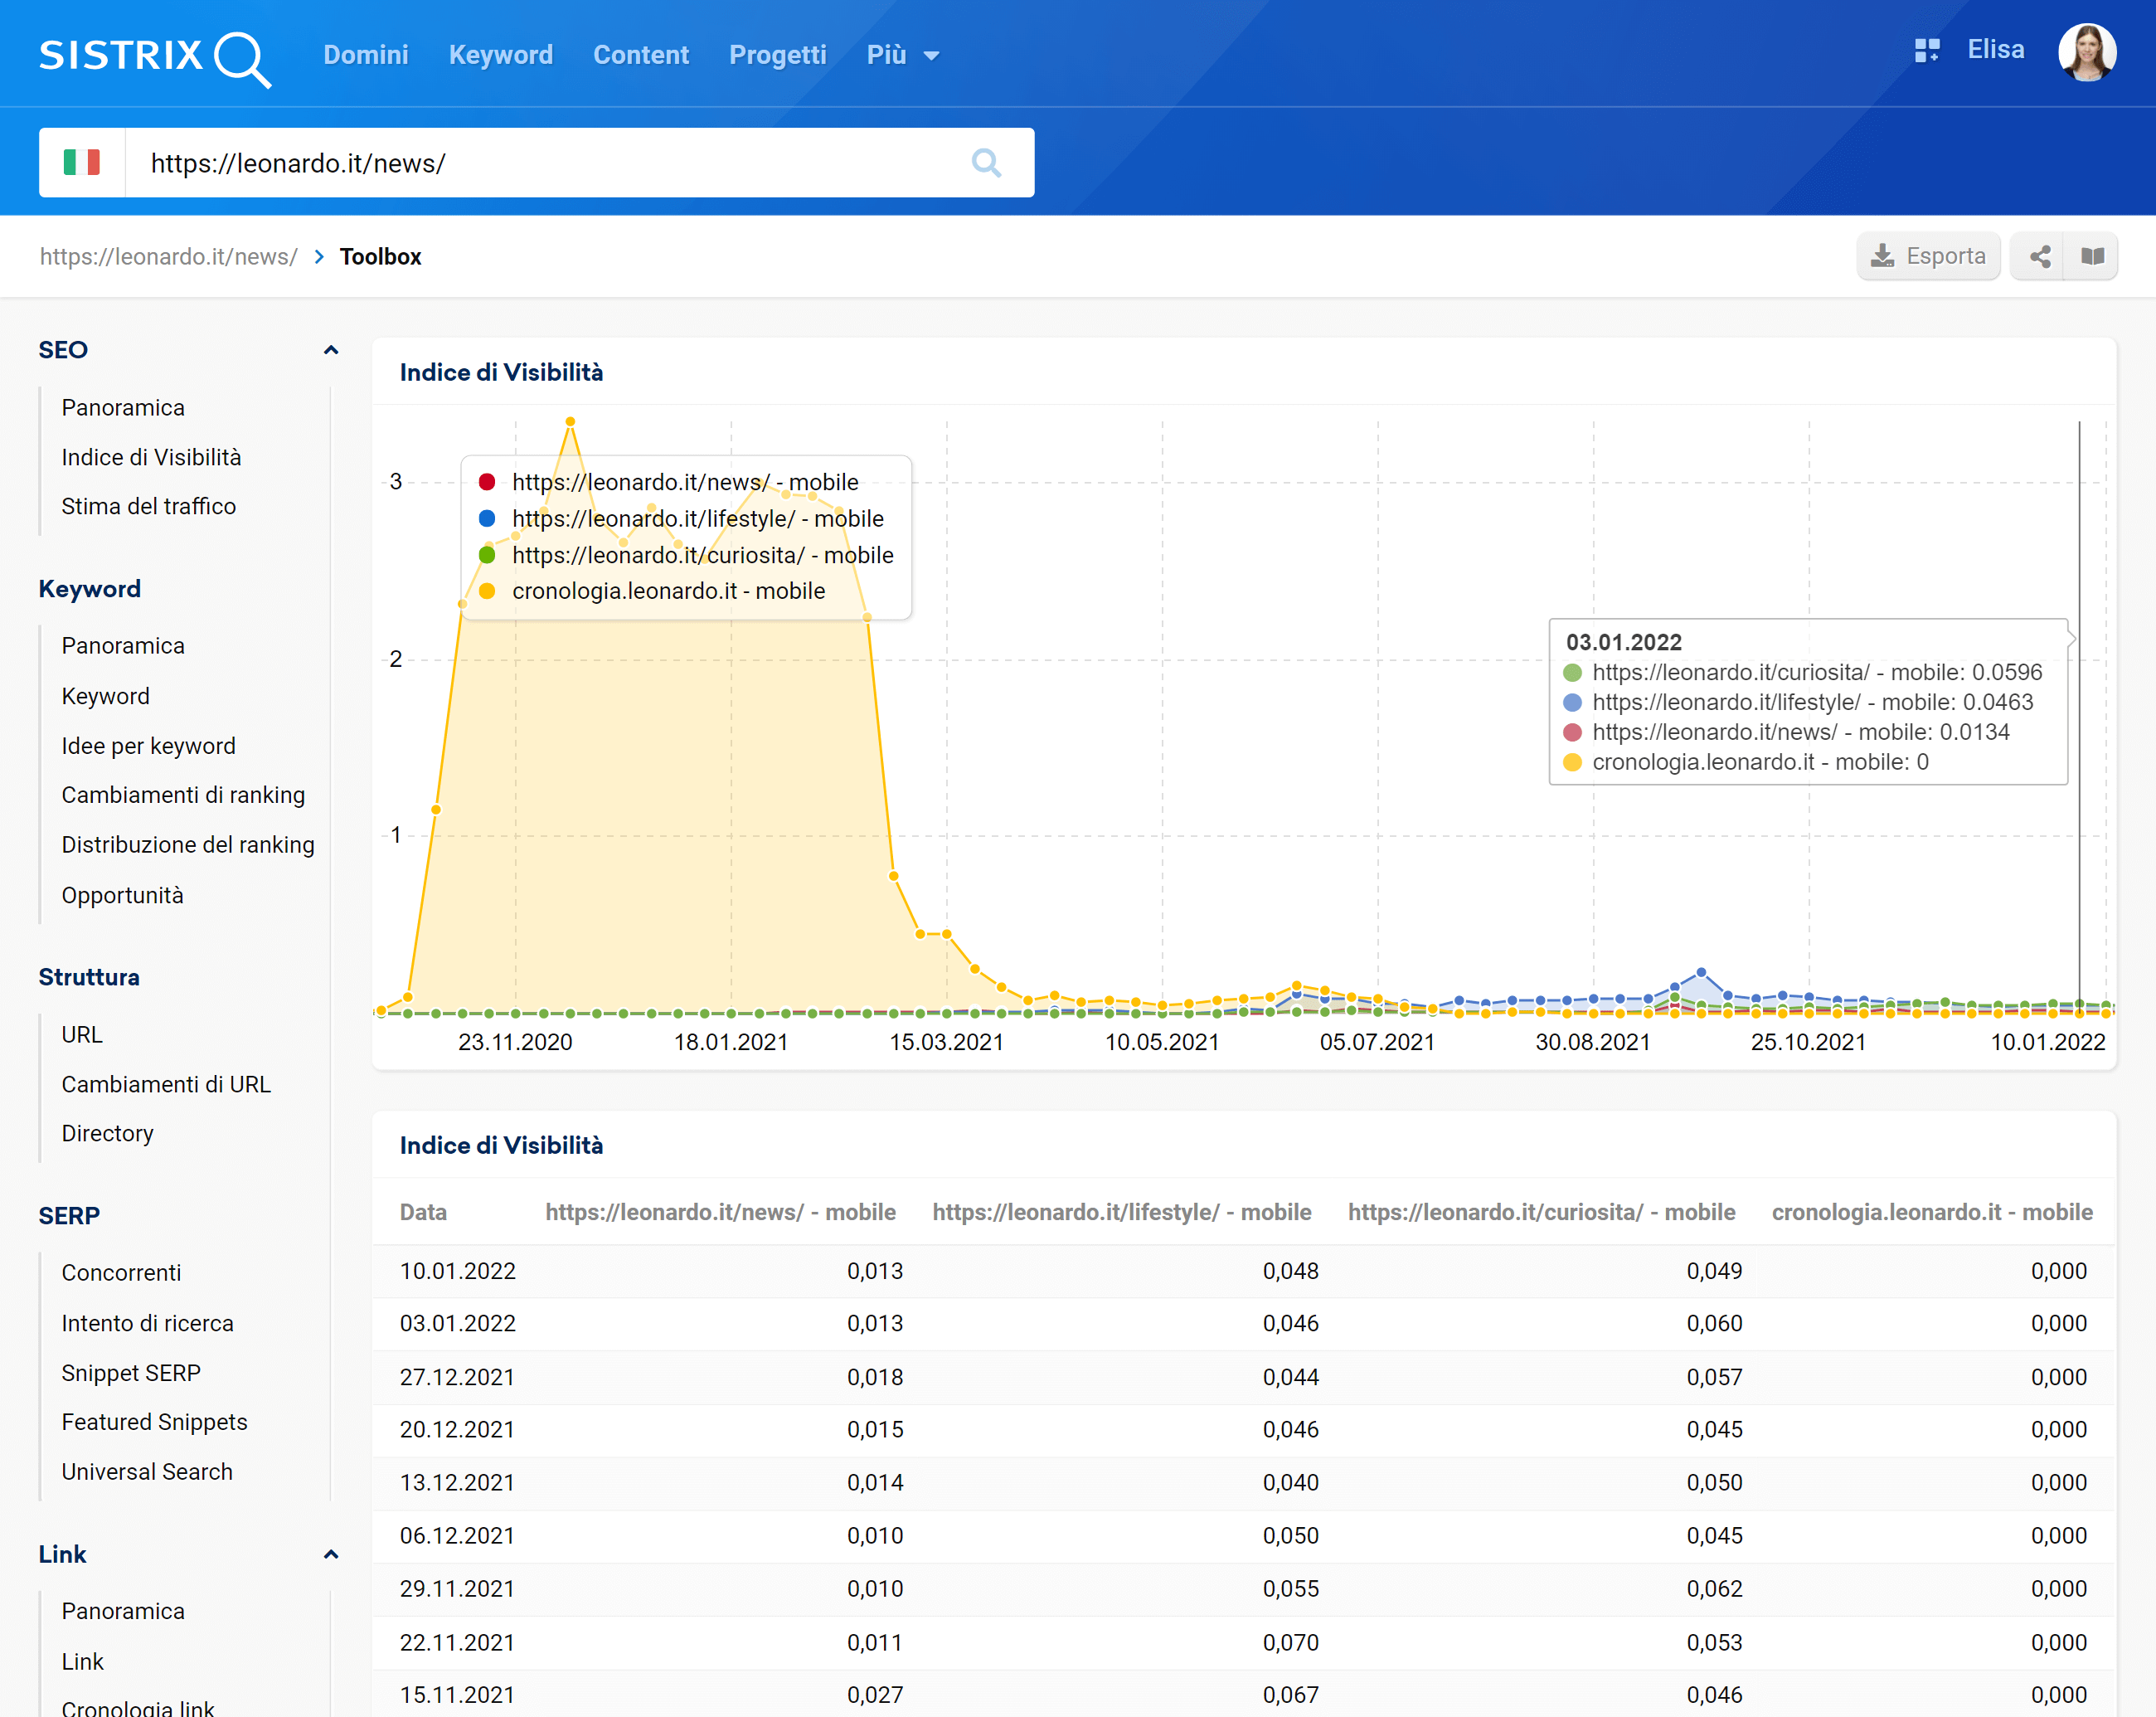The image size is (2156, 1717).
Task: Open the Domini menu
Action: [365, 55]
